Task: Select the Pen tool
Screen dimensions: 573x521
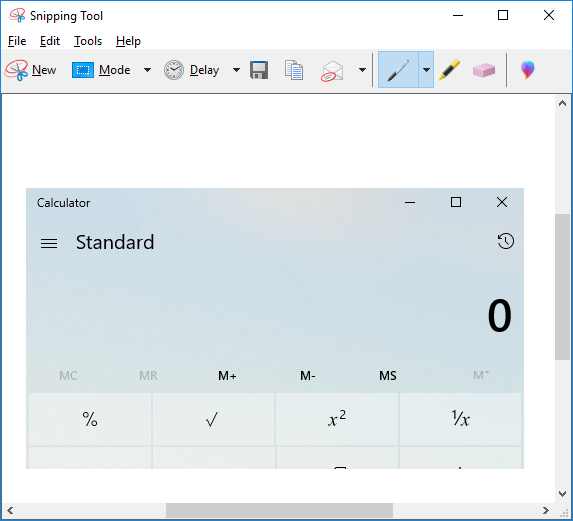Action: pos(398,70)
